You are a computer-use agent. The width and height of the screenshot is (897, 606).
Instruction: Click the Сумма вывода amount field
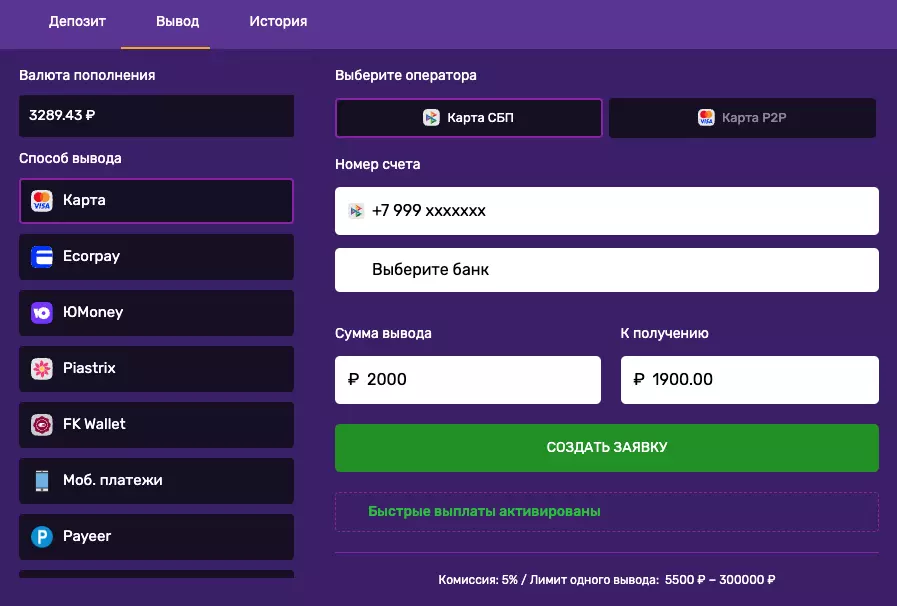coord(468,380)
